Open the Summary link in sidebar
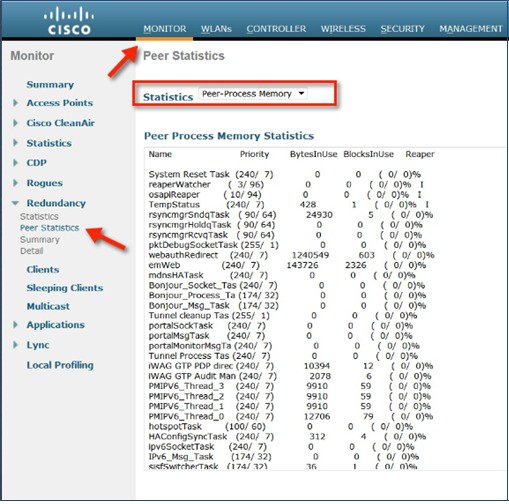Image resolution: width=509 pixels, height=504 pixels. pos(50,85)
